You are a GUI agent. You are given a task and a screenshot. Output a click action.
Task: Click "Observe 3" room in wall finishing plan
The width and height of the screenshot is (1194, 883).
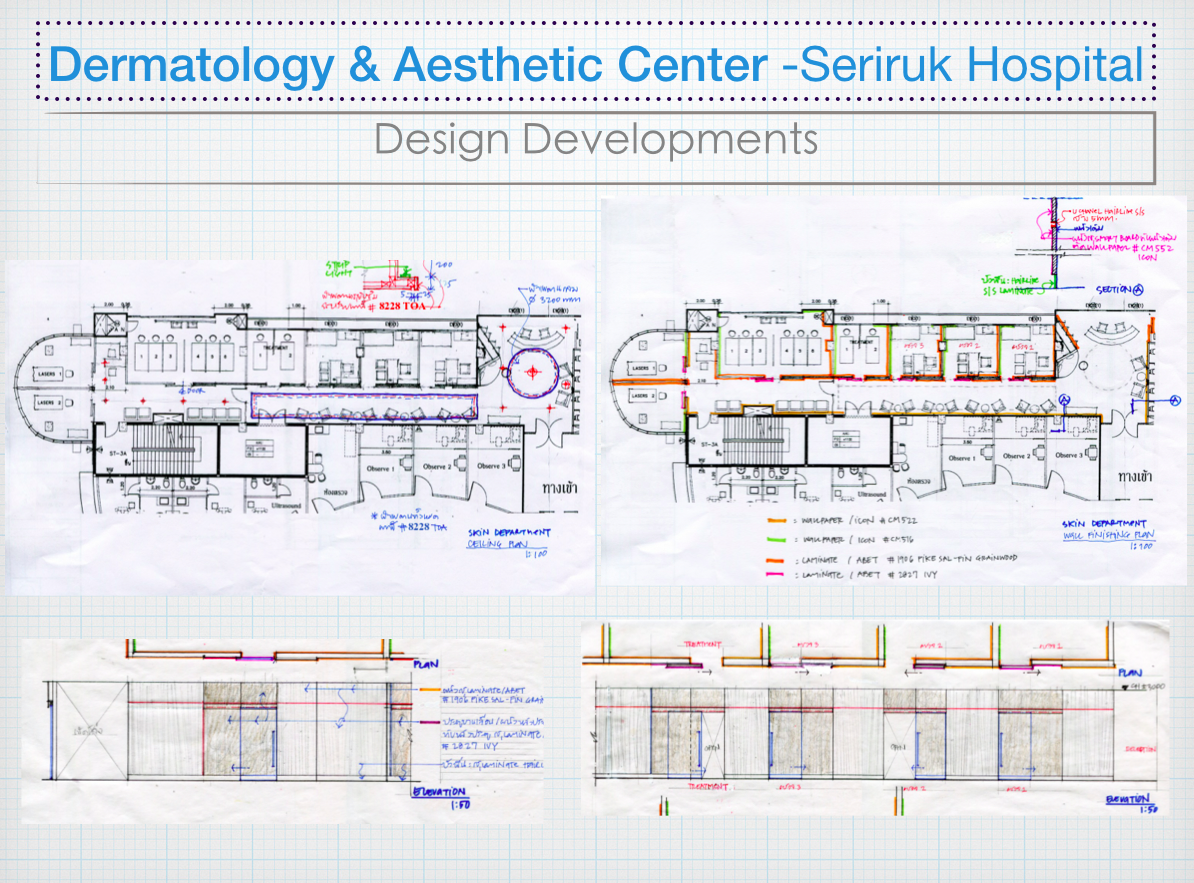pos(1073,456)
